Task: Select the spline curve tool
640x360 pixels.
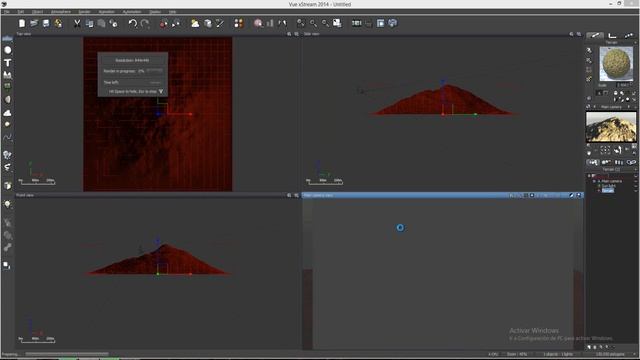Action: [7, 138]
